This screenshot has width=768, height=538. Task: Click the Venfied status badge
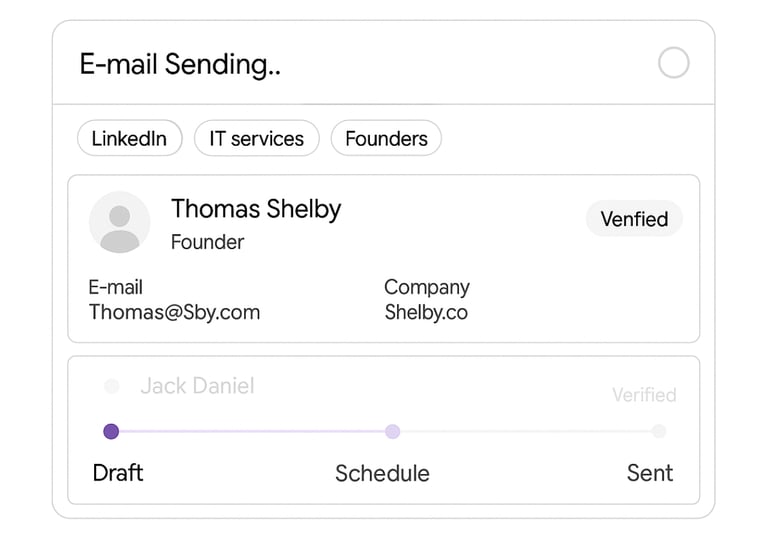point(634,219)
